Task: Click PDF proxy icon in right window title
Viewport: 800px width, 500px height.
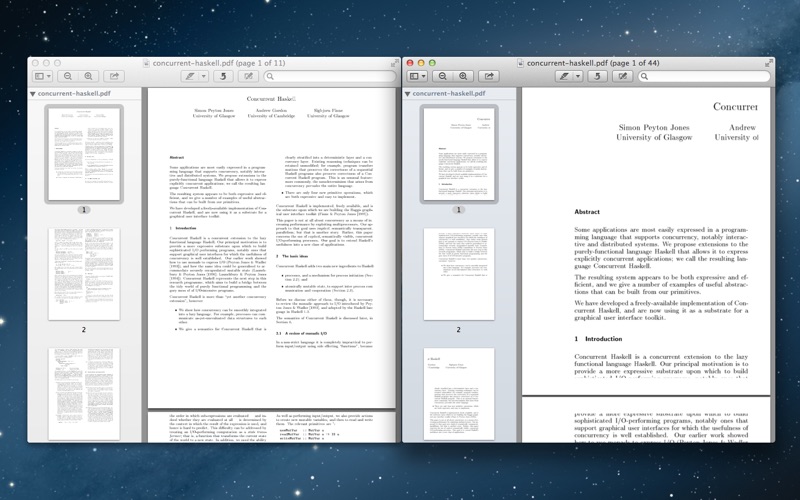Action: point(520,63)
